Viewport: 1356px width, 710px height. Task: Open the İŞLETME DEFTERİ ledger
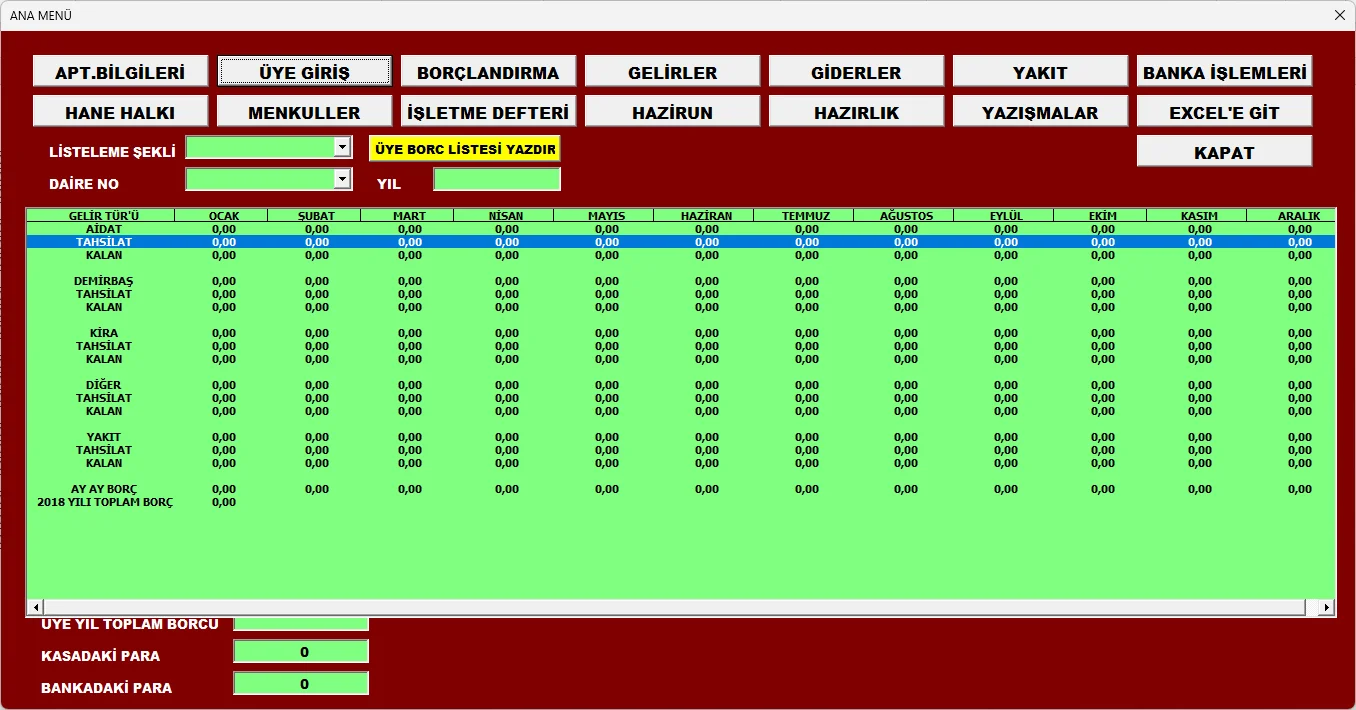pos(488,112)
